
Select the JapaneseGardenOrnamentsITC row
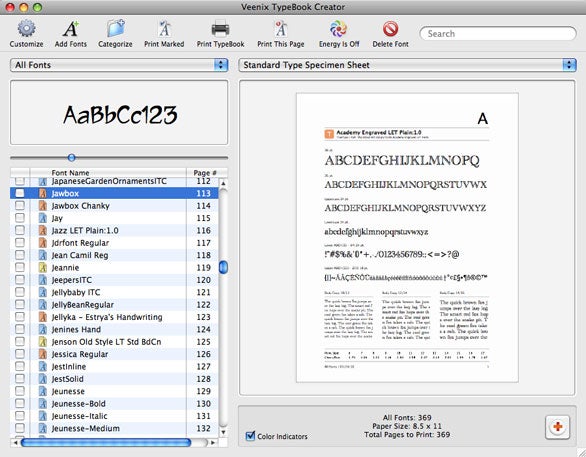(x=114, y=181)
